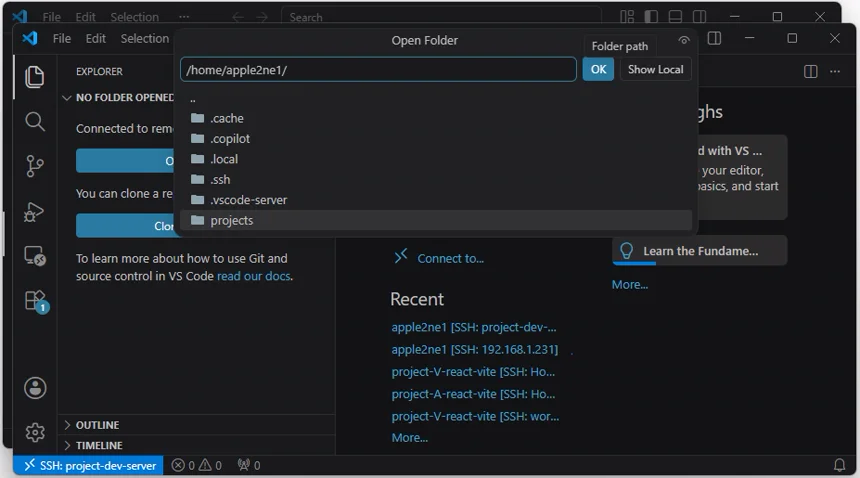Viewport: 860px width, 478px height.
Task: Click the EXPLORER panel title
Action: point(99,71)
